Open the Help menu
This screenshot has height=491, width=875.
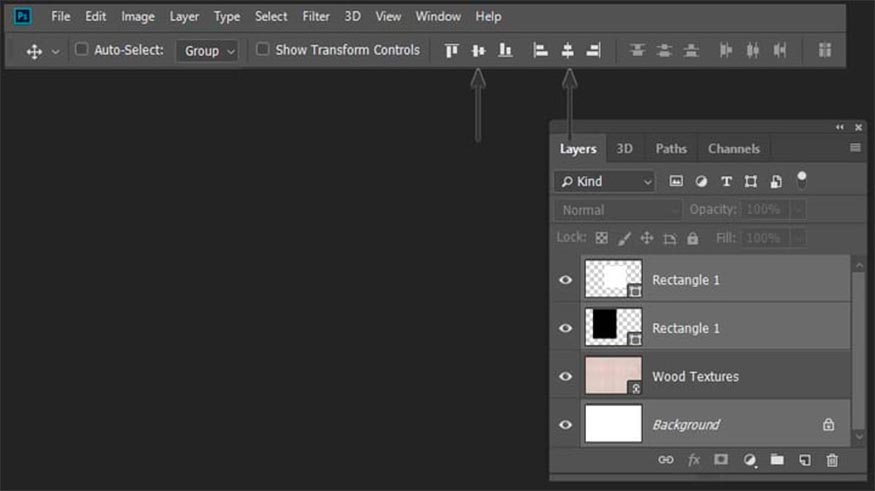pos(488,17)
